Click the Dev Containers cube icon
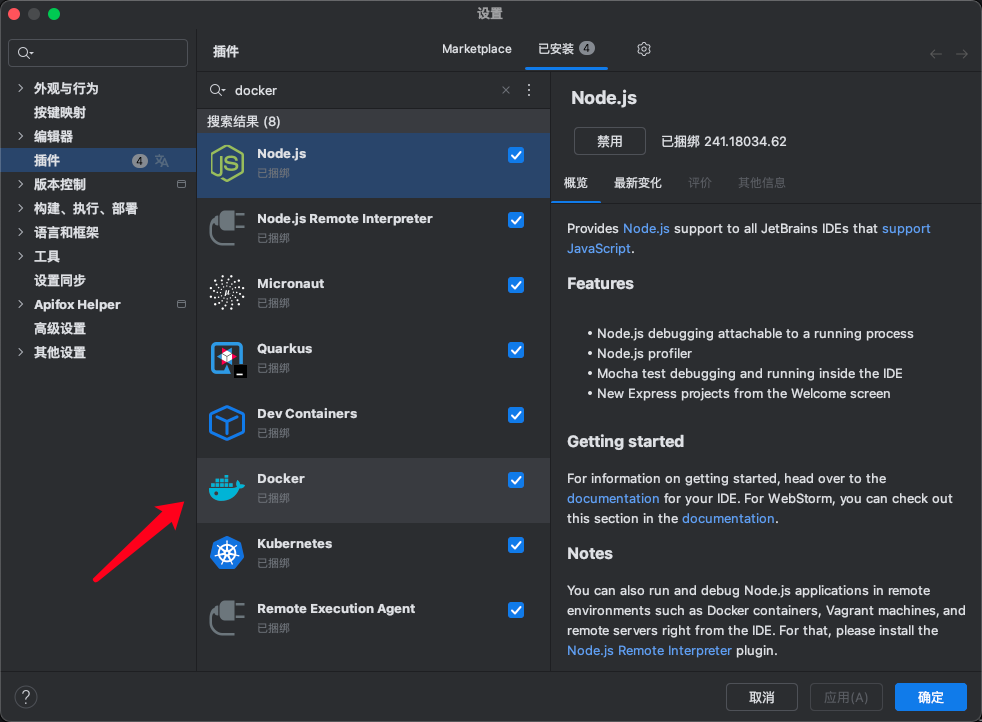The width and height of the screenshot is (982, 722). pyautogui.click(x=227, y=423)
